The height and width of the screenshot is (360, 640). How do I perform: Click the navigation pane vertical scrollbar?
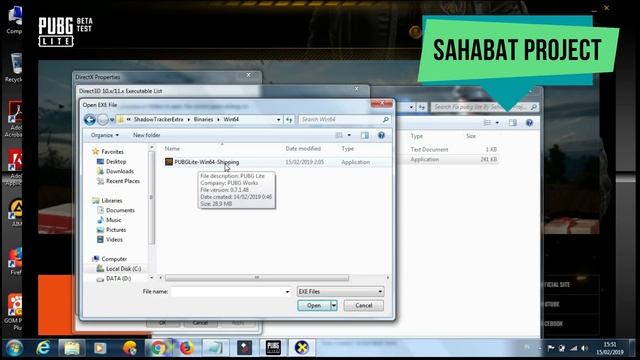(151, 198)
